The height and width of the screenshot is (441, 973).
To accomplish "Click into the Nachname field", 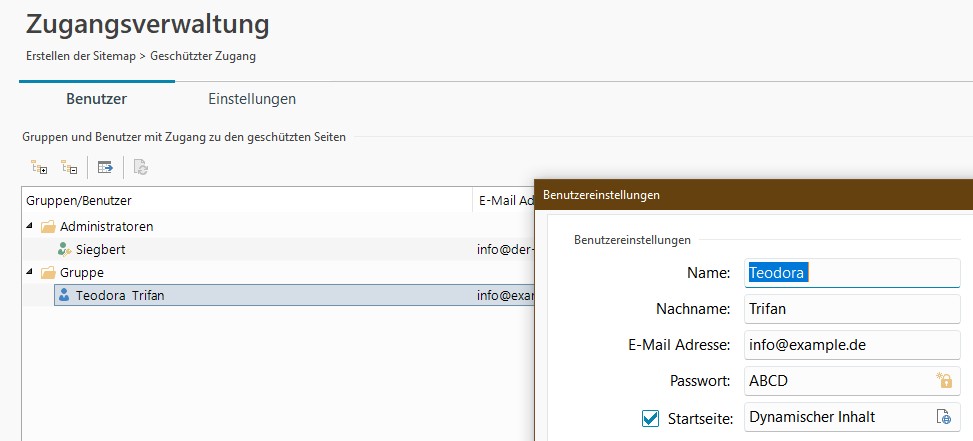I will pyautogui.click(x=850, y=309).
